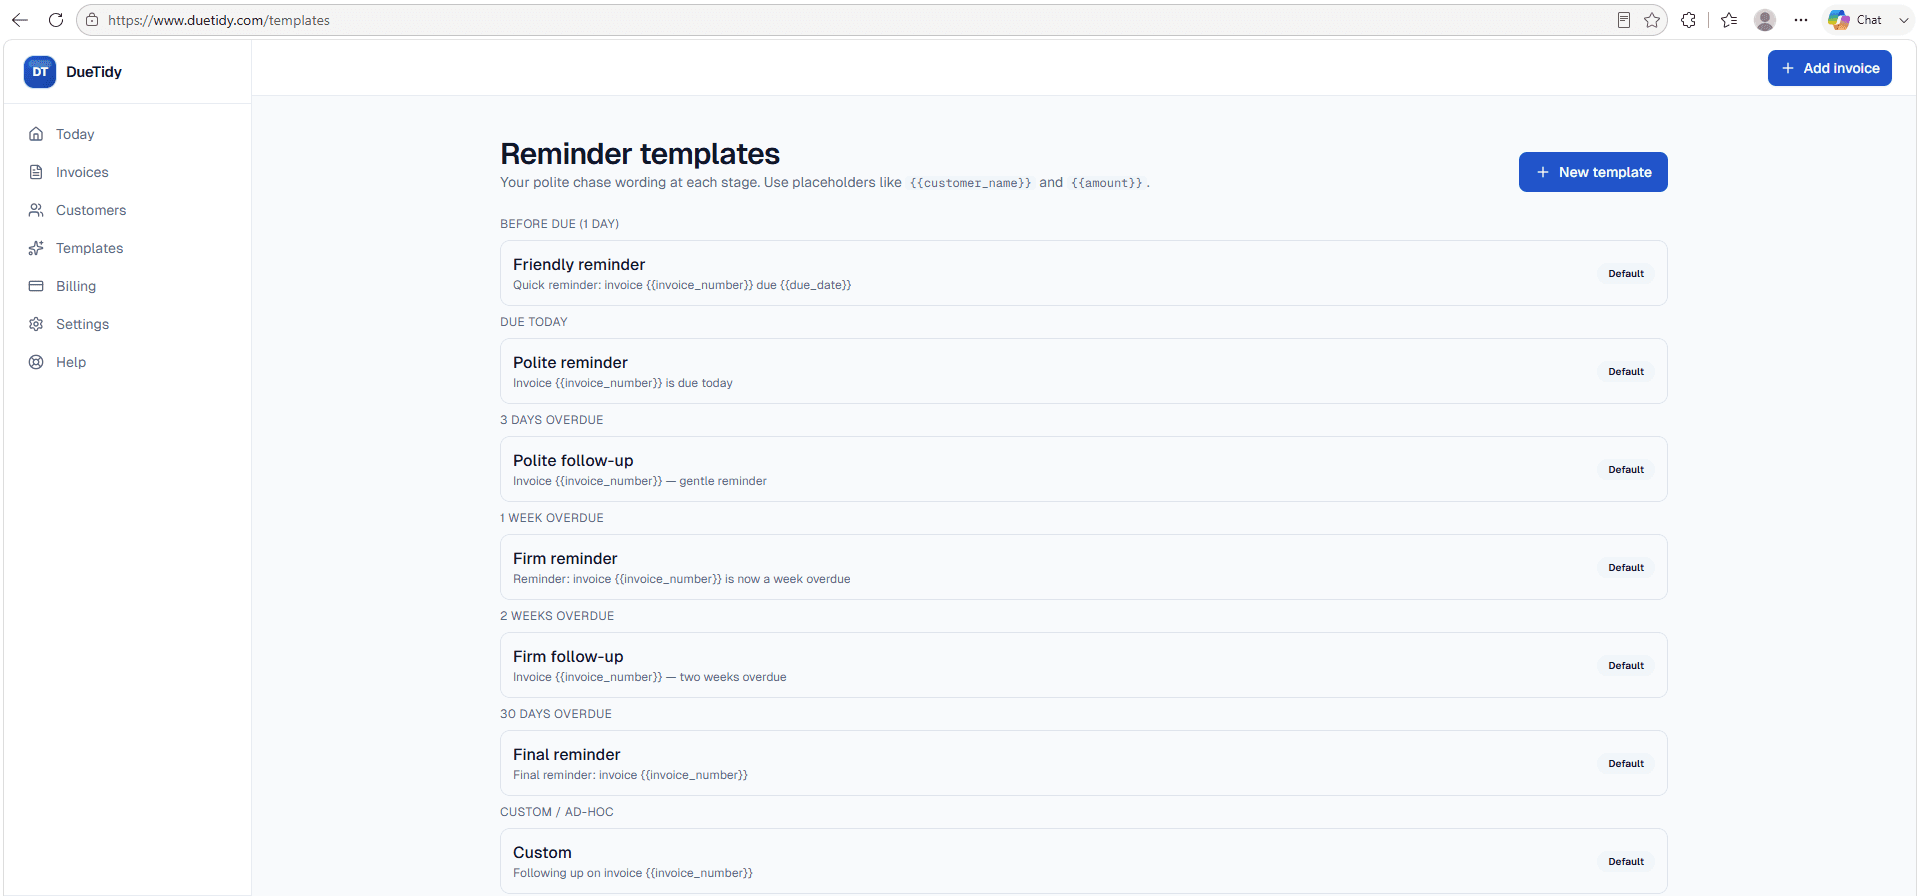The width and height of the screenshot is (1919, 896).
Task: Click Default badge on Firm reminder
Action: pos(1626,567)
